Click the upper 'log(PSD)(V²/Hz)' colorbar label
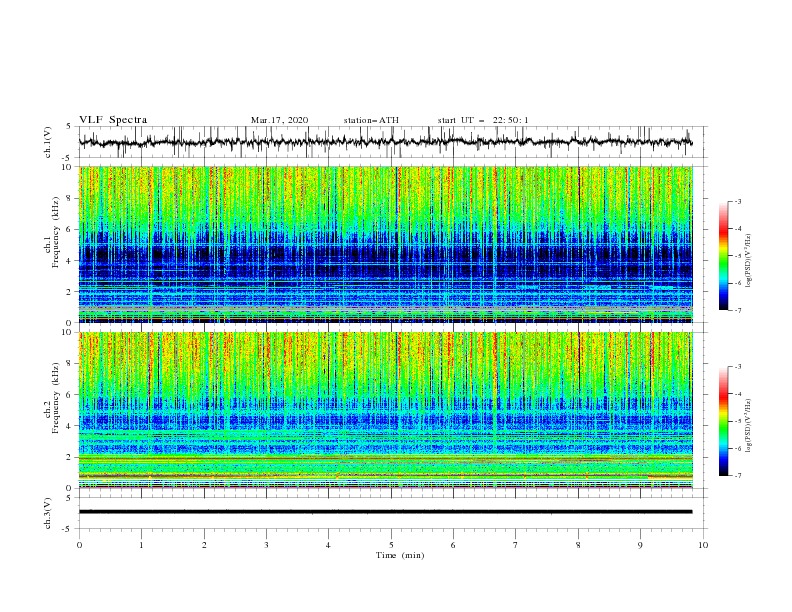Screen dimensions: 792x612 [x=749, y=261]
